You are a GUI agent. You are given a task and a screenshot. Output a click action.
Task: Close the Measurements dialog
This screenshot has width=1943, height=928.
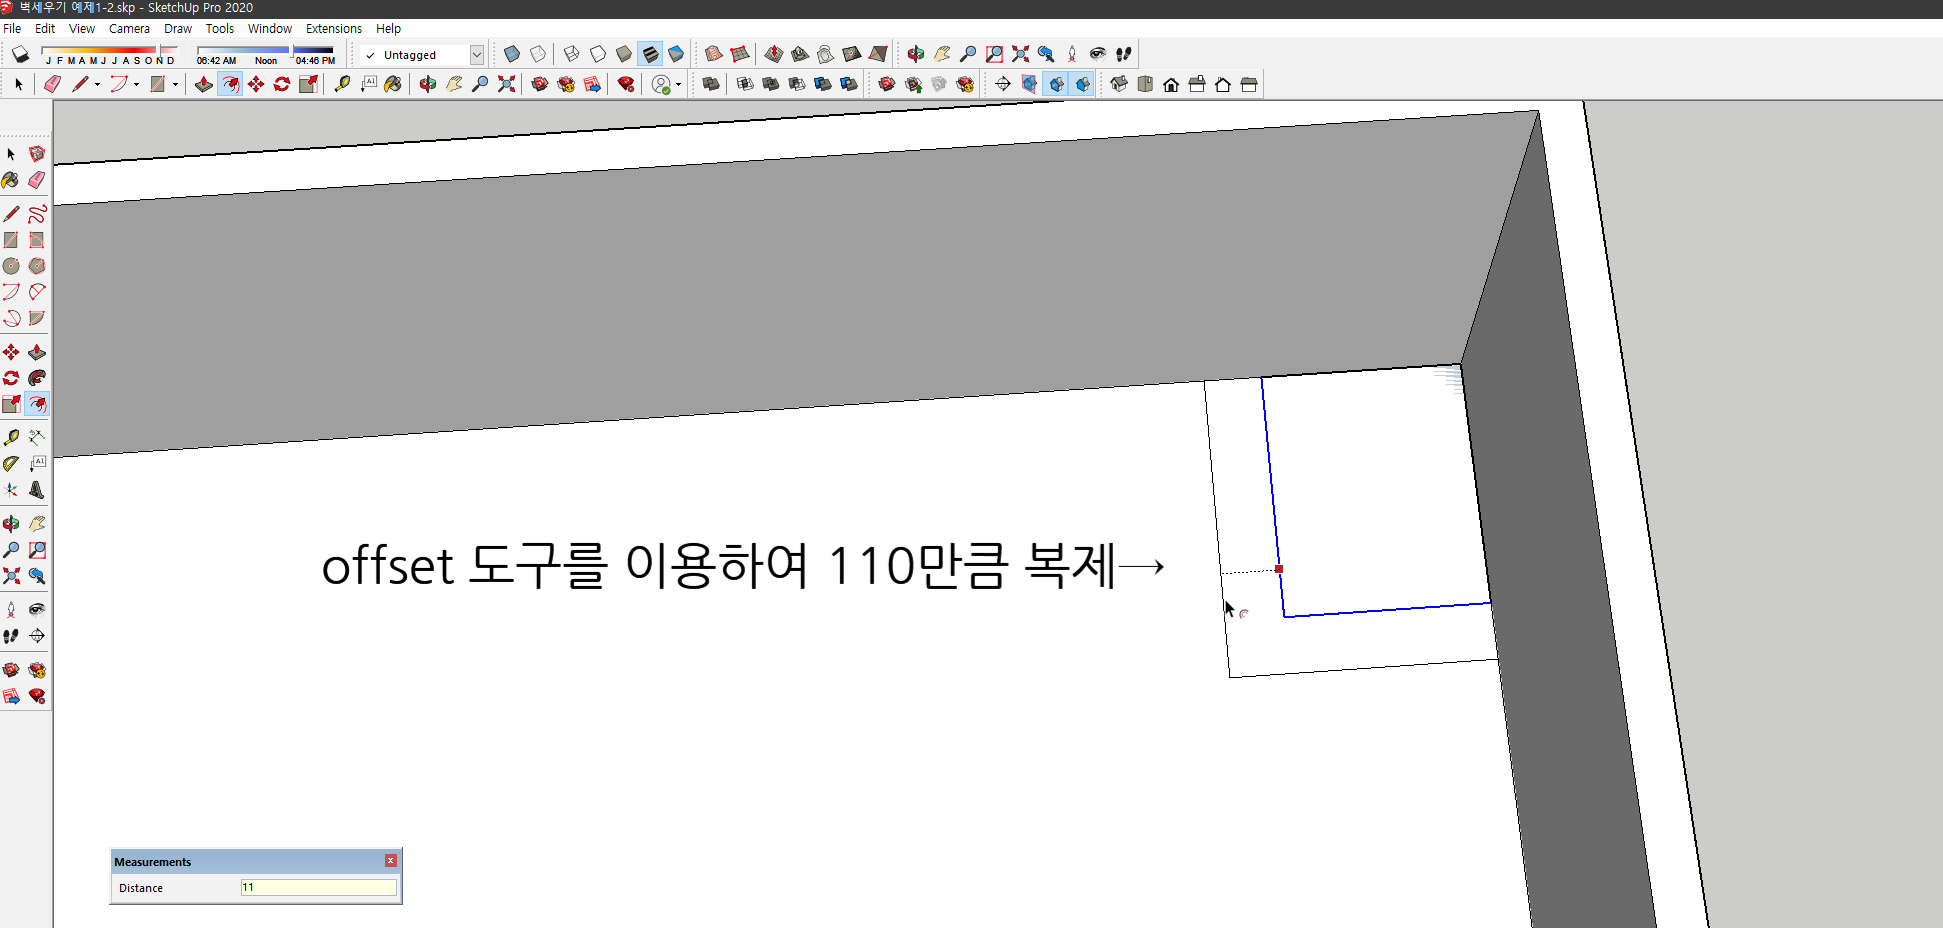tap(390, 860)
